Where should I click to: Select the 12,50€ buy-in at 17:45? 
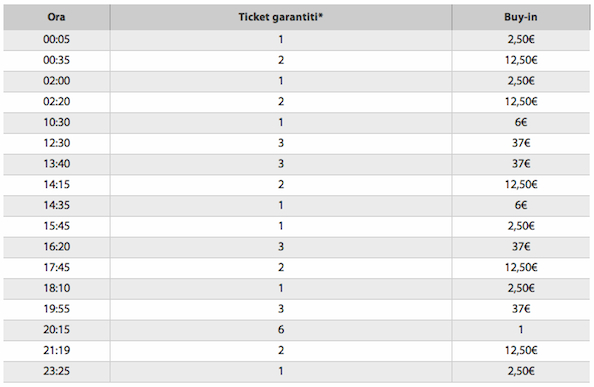(521, 267)
